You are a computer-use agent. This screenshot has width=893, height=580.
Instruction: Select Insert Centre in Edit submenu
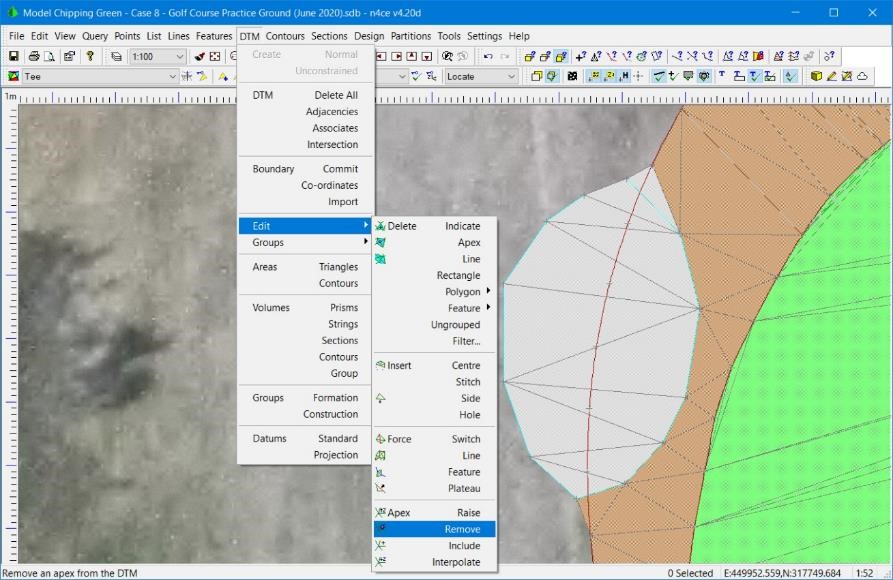pos(435,366)
